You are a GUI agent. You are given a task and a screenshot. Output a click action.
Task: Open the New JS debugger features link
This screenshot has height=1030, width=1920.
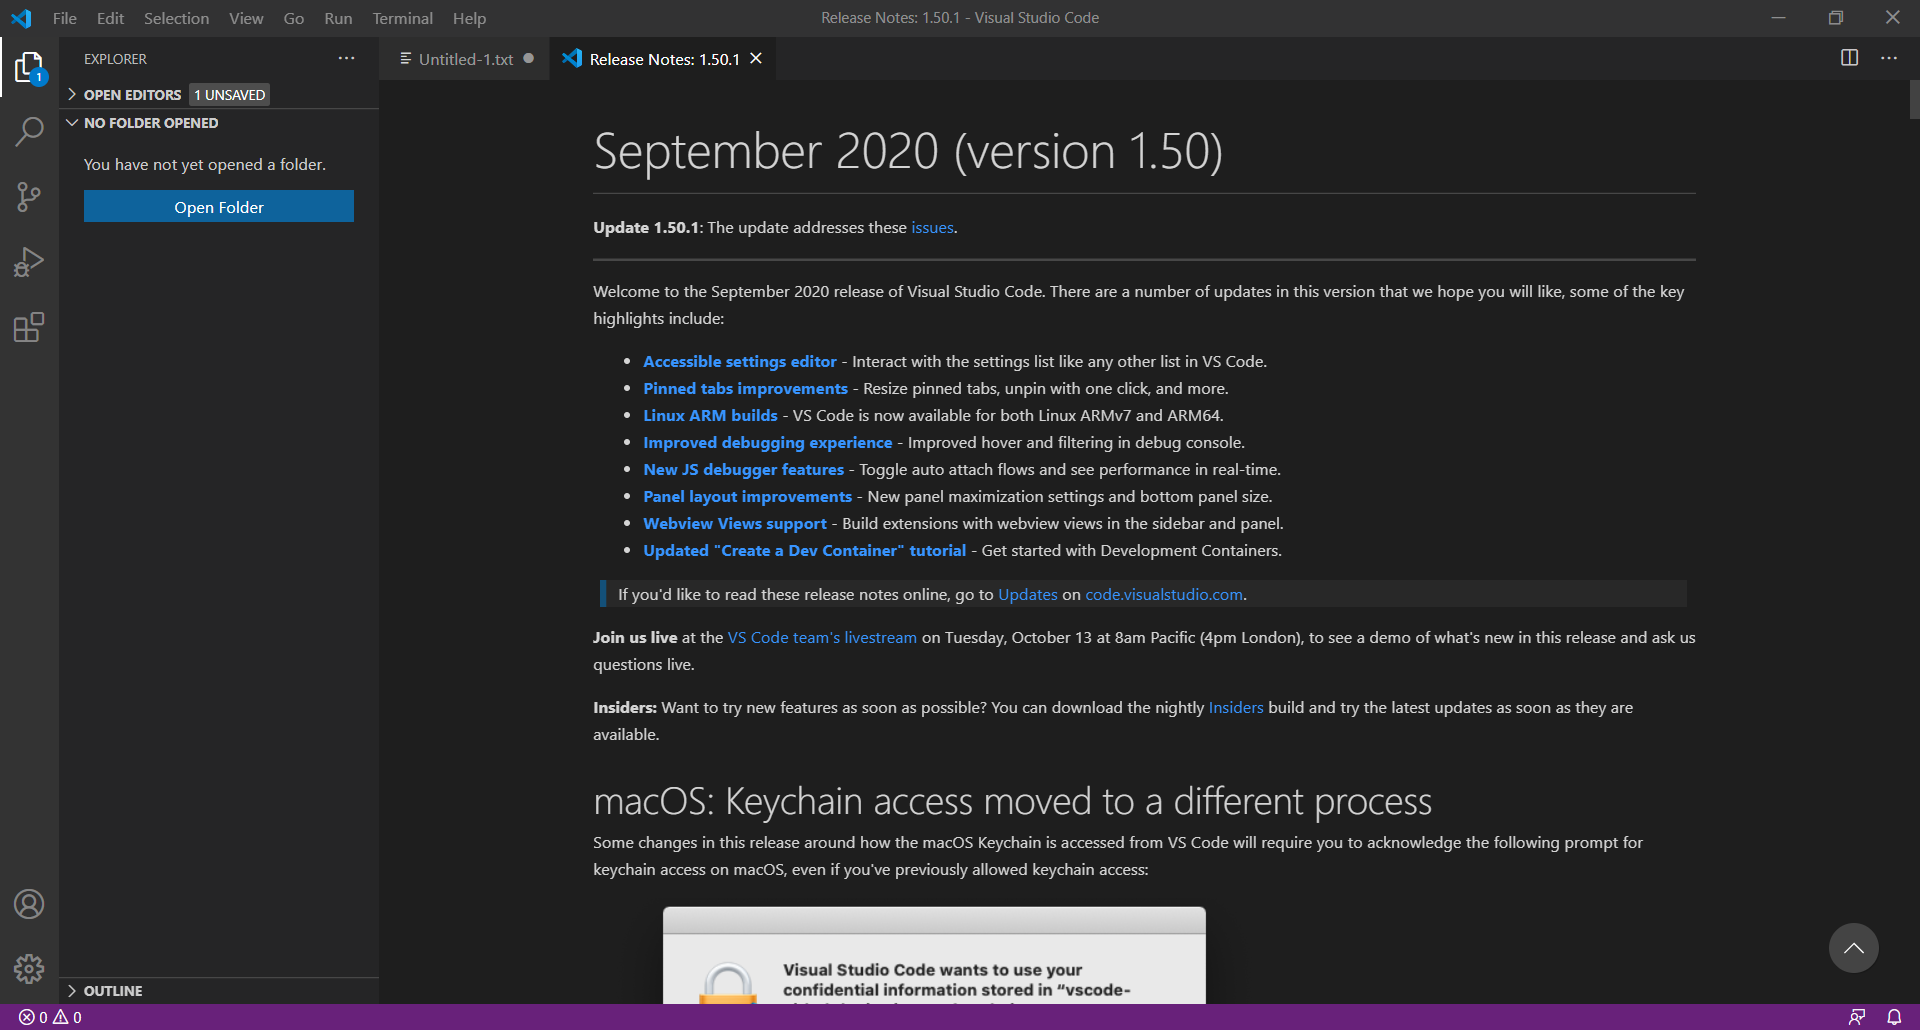[x=743, y=470]
